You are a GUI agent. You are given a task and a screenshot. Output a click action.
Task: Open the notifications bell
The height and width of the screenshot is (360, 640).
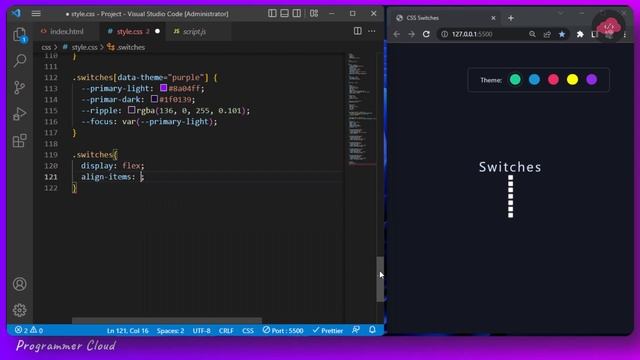pyautogui.click(x=372, y=330)
